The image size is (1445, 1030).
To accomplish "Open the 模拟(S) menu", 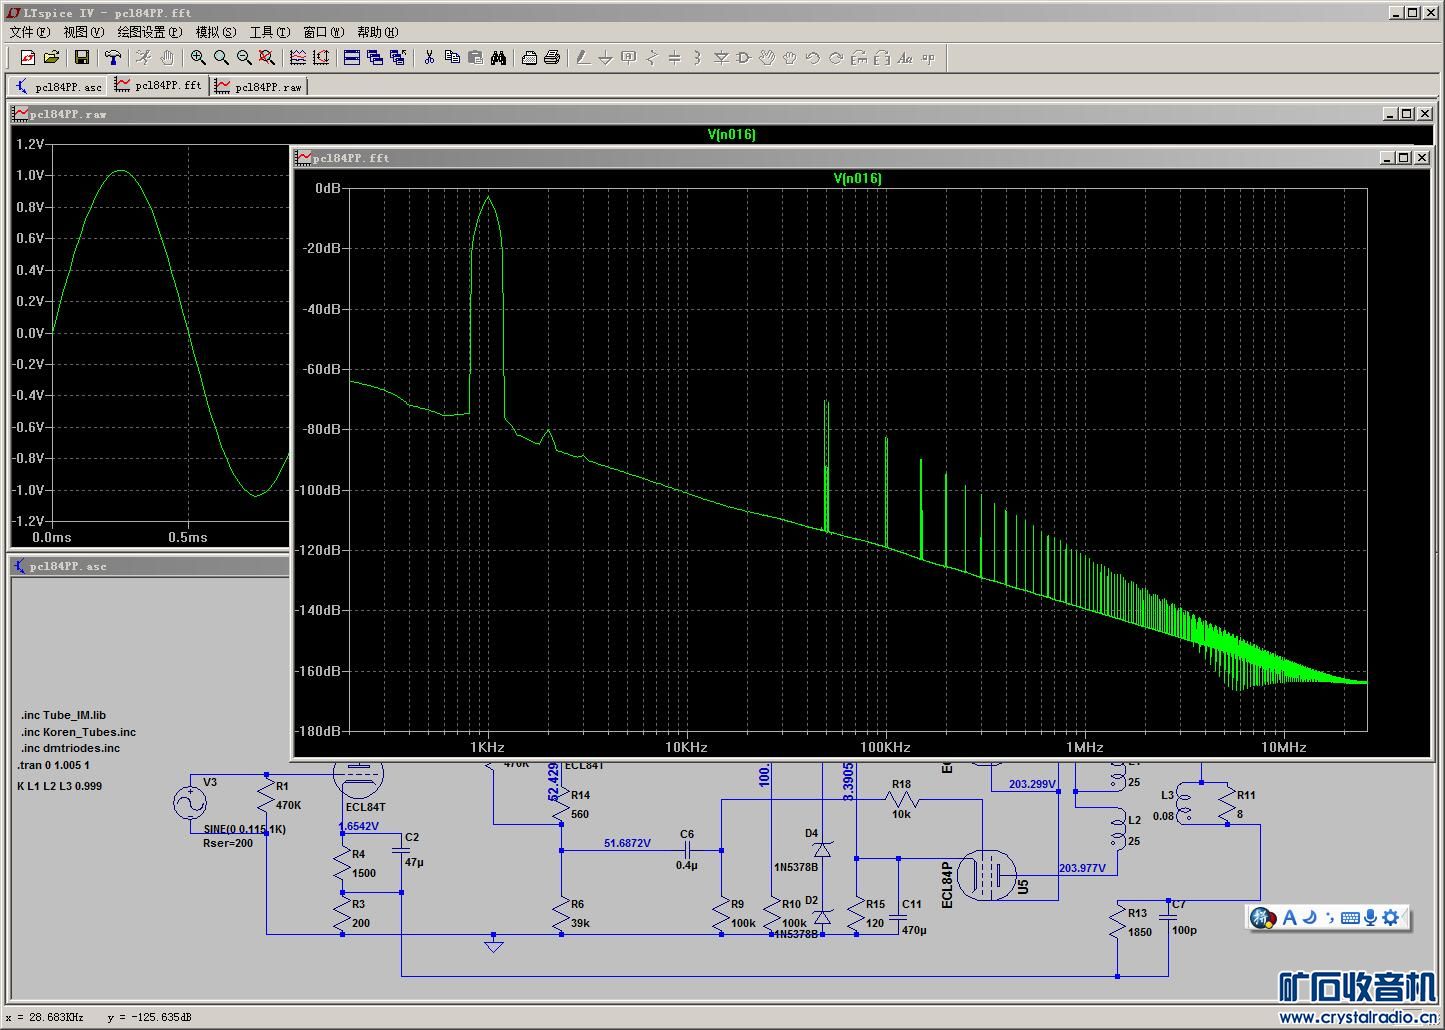I will [216, 32].
